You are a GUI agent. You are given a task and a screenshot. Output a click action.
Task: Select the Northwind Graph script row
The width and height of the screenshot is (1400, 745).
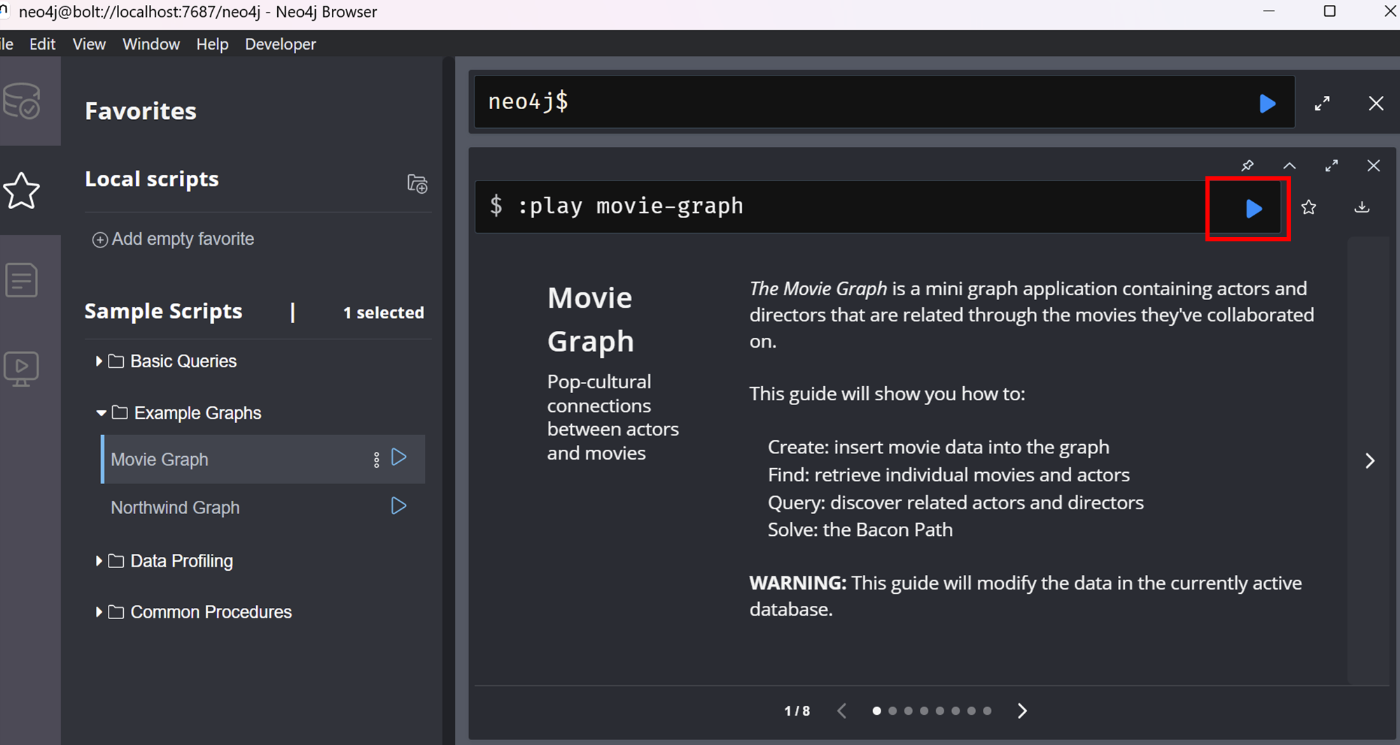point(263,507)
